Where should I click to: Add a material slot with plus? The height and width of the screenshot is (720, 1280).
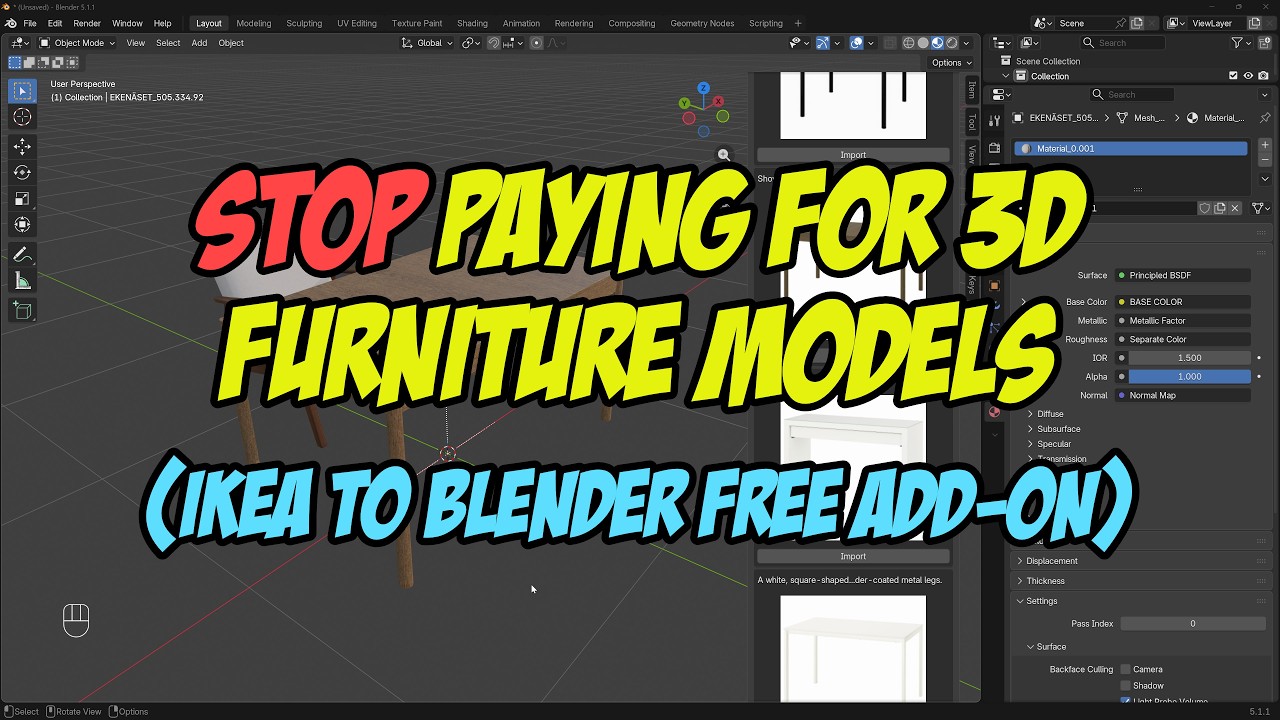[1265, 145]
